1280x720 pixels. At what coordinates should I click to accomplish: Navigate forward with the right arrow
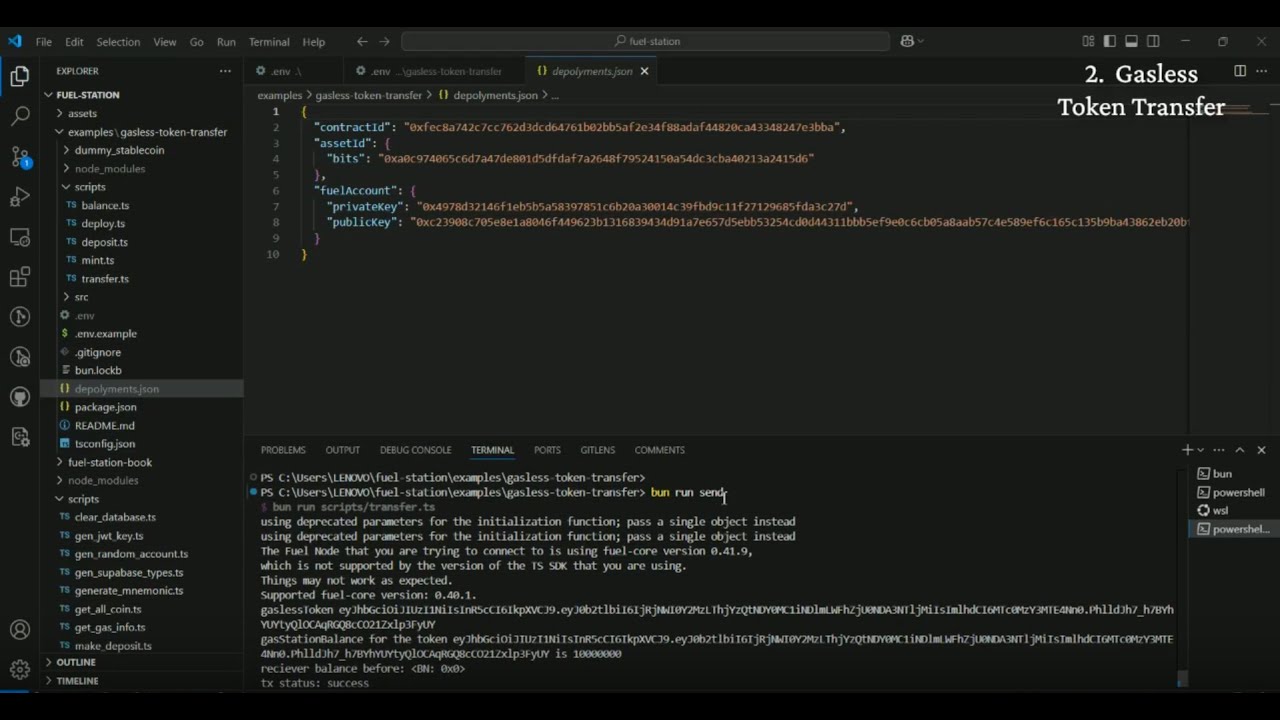tap(385, 41)
